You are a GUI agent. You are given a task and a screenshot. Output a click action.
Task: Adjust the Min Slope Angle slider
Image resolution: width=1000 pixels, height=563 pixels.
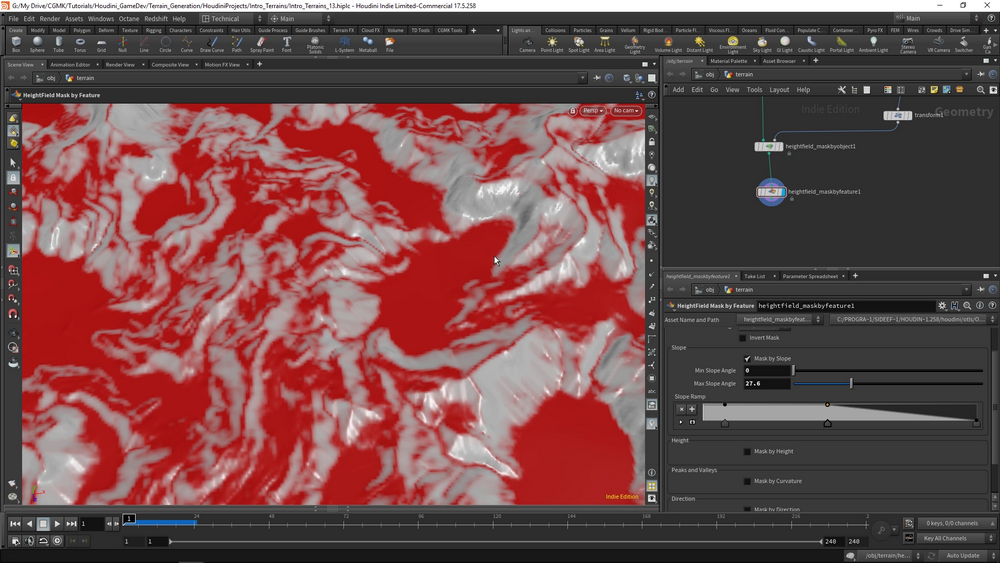point(888,370)
